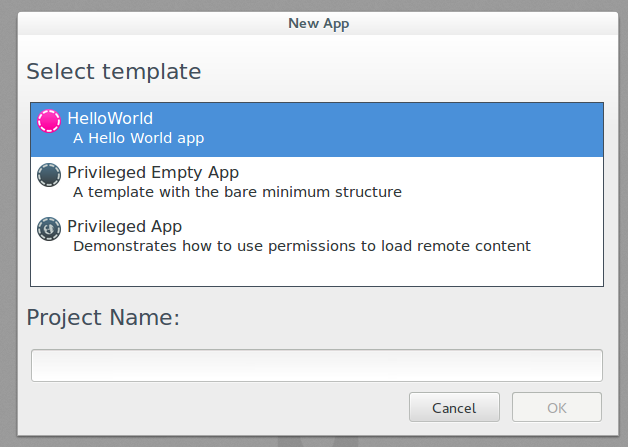Click blank title bar left of 'New App'
Screen dimensions: 628x447
150,22
